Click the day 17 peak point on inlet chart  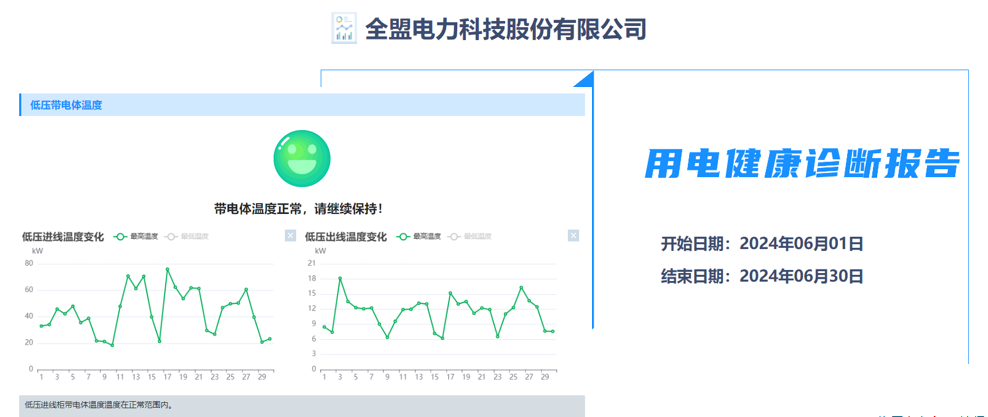(167, 269)
